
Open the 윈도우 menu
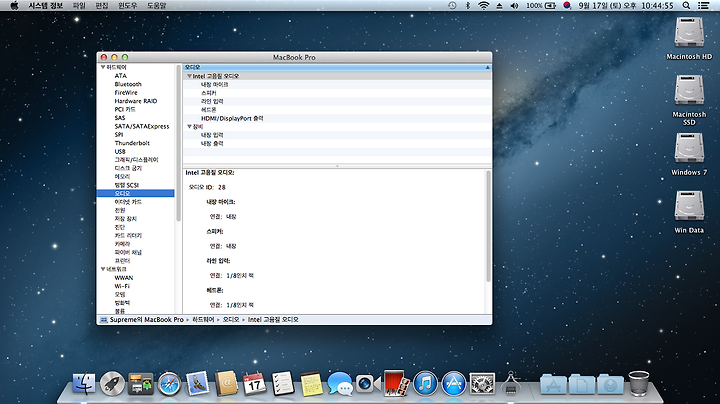pyautogui.click(x=127, y=6)
